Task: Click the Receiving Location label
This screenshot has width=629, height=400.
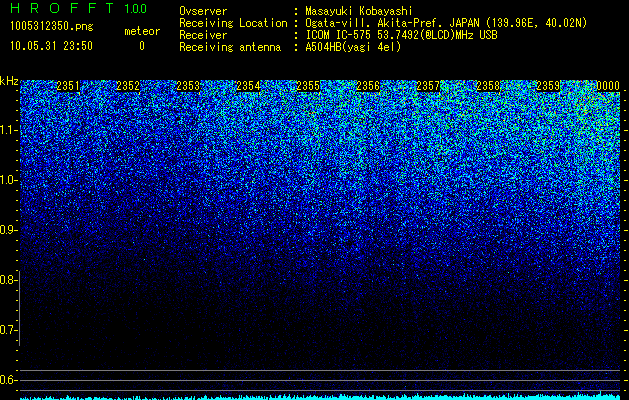Action: point(233,23)
